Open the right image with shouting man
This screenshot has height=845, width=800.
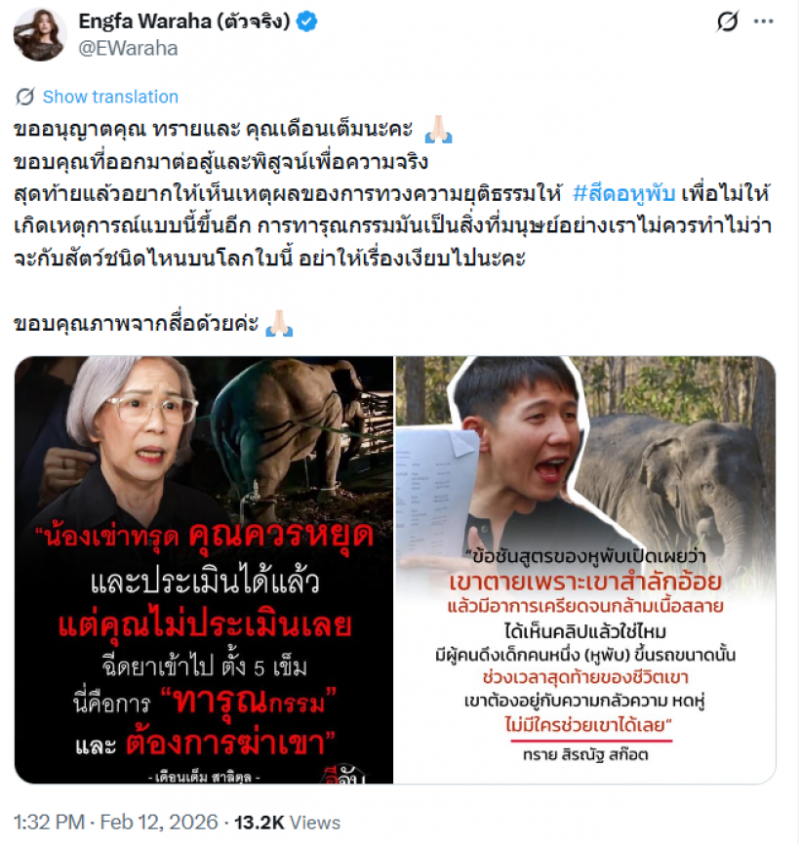click(585, 570)
